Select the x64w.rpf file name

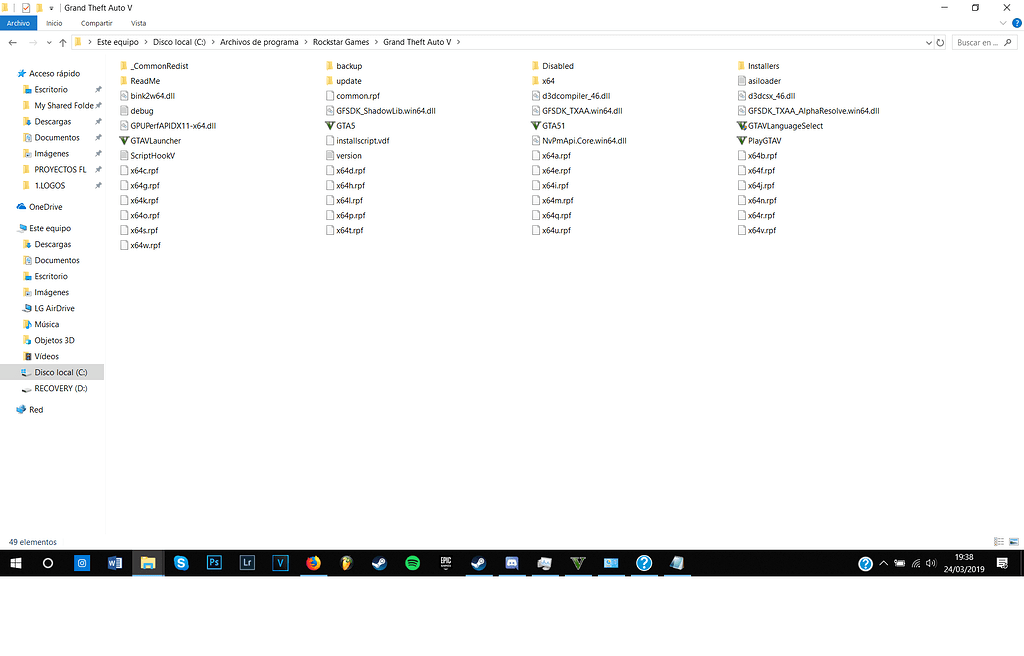tap(146, 245)
